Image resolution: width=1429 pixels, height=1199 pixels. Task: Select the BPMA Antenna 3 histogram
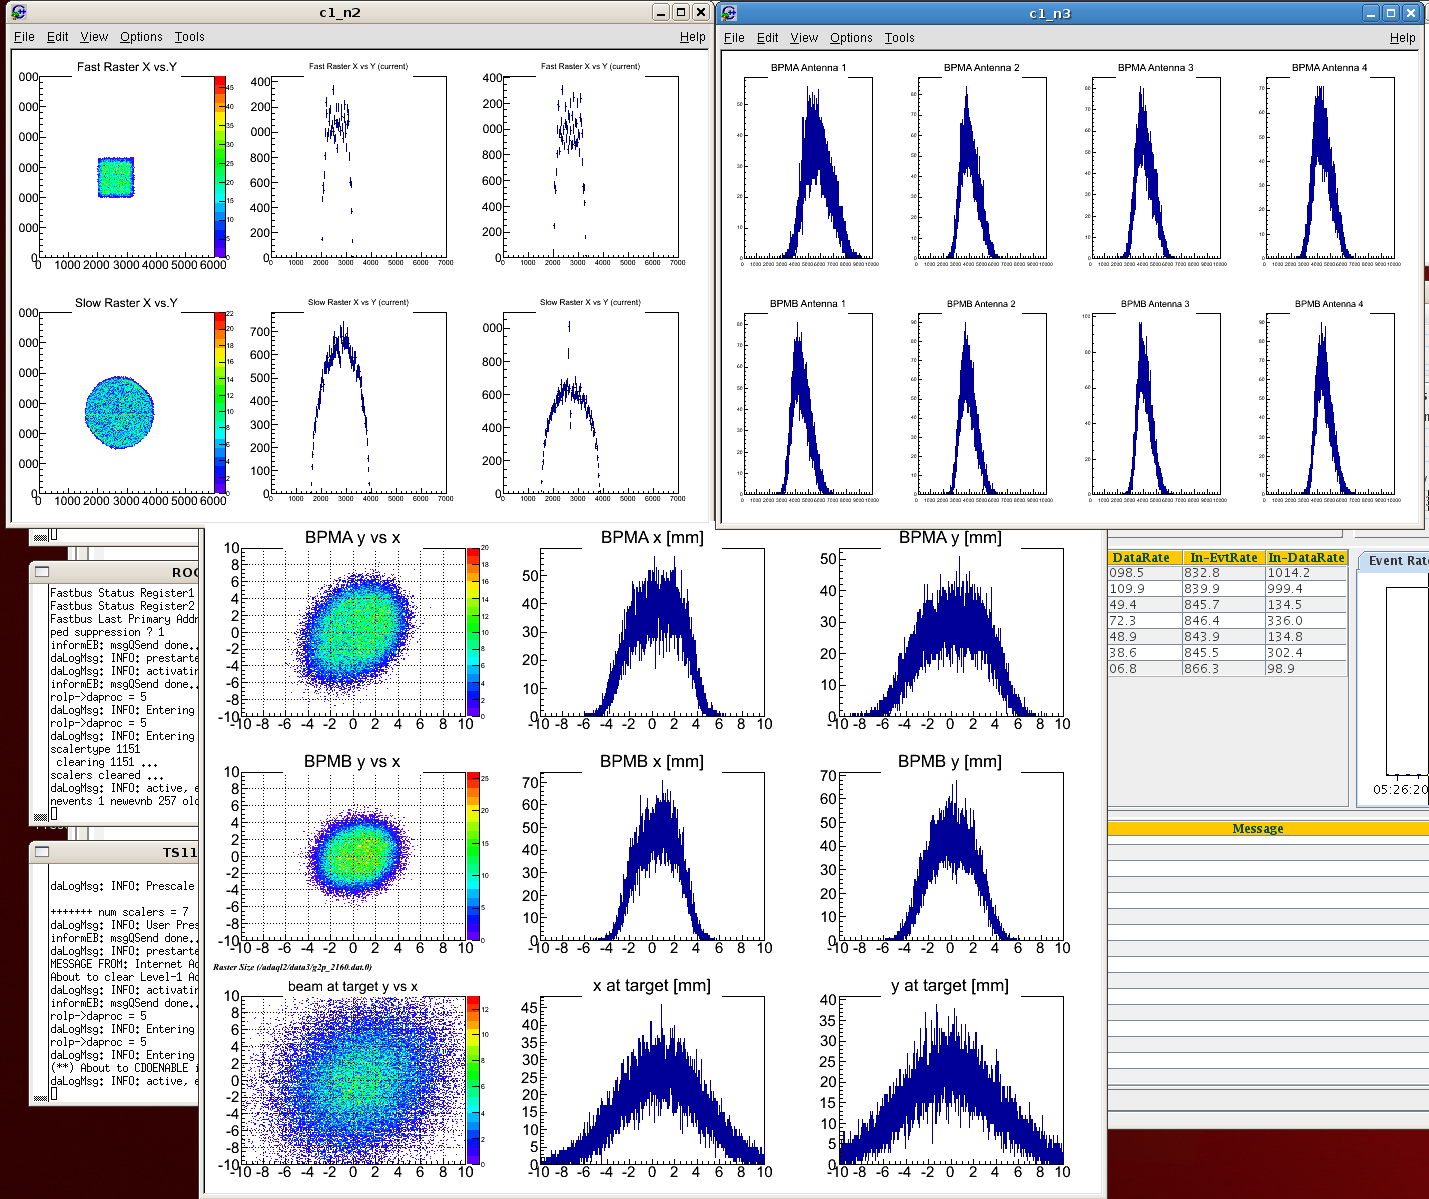(1156, 168)
